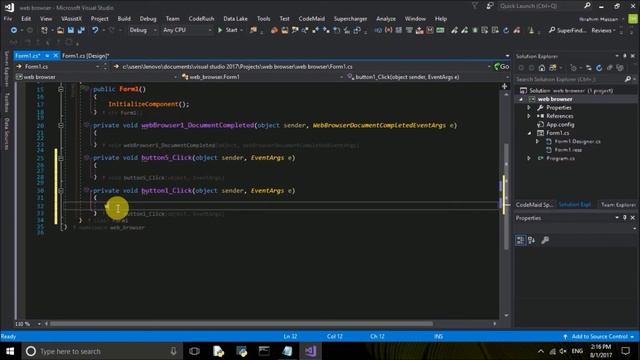Viewport: 640px width, 360px height.
Task: Open the Supercharger menu
Action: click(350, 19)
